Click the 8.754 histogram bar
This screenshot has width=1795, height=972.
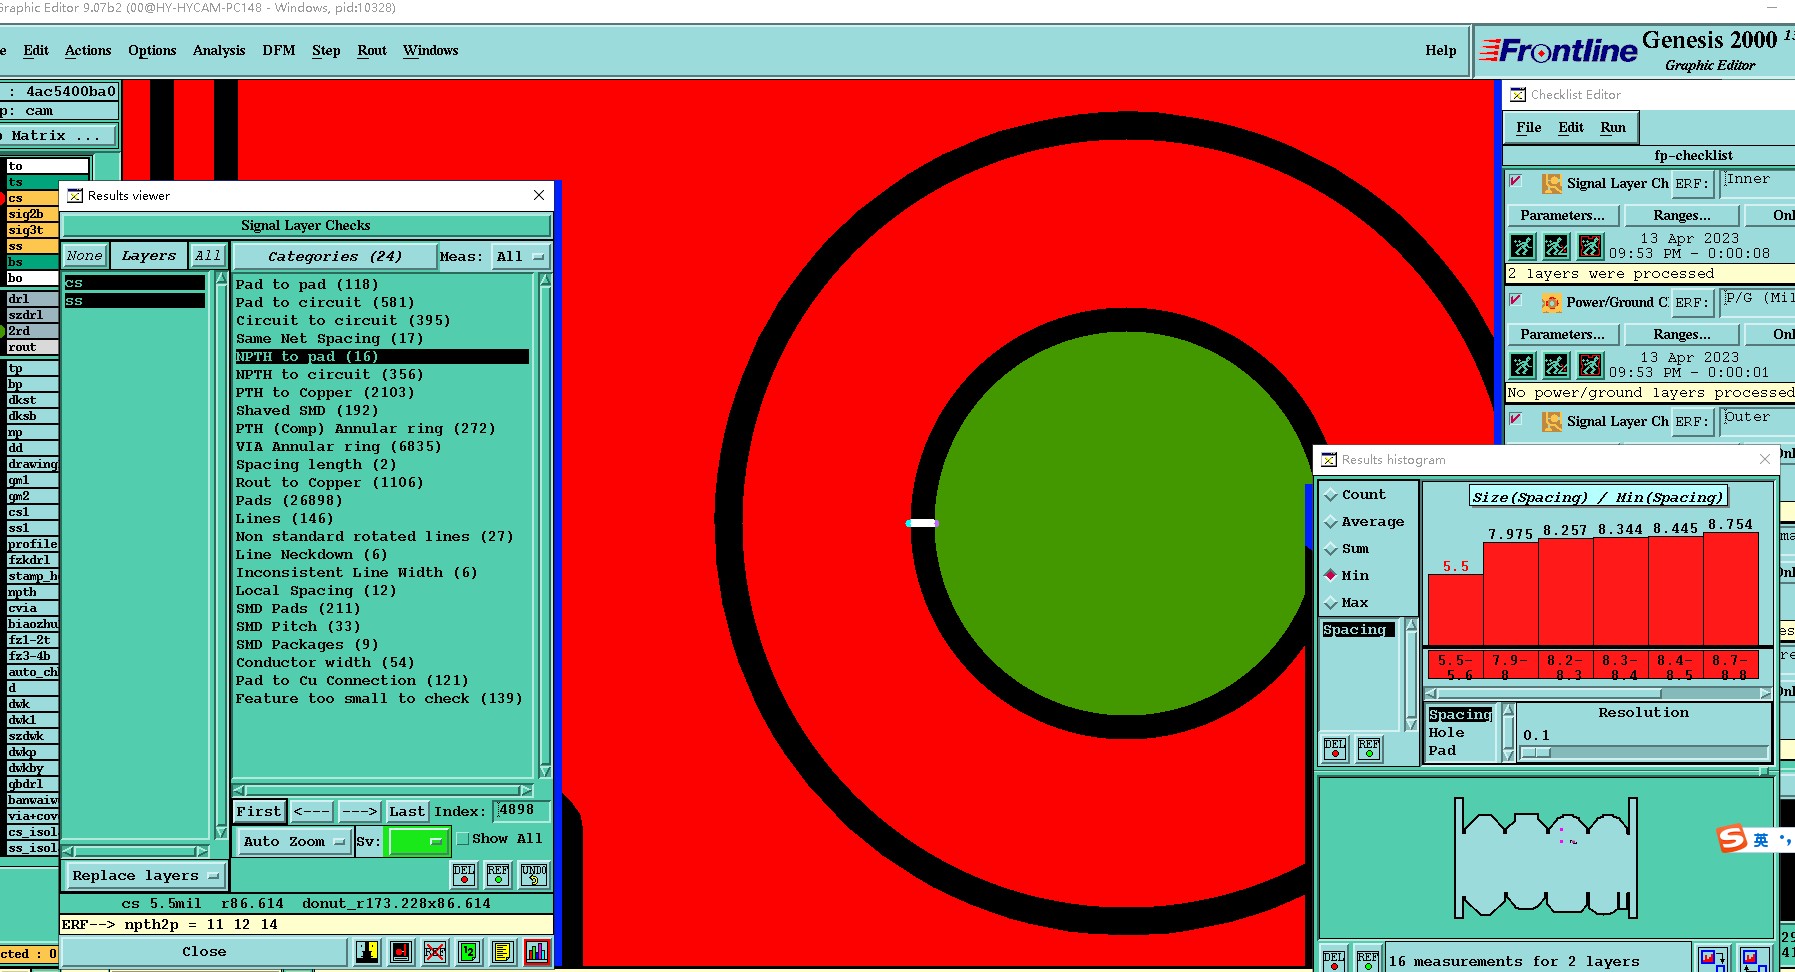pyautogui.click(x=1731, y=589)
